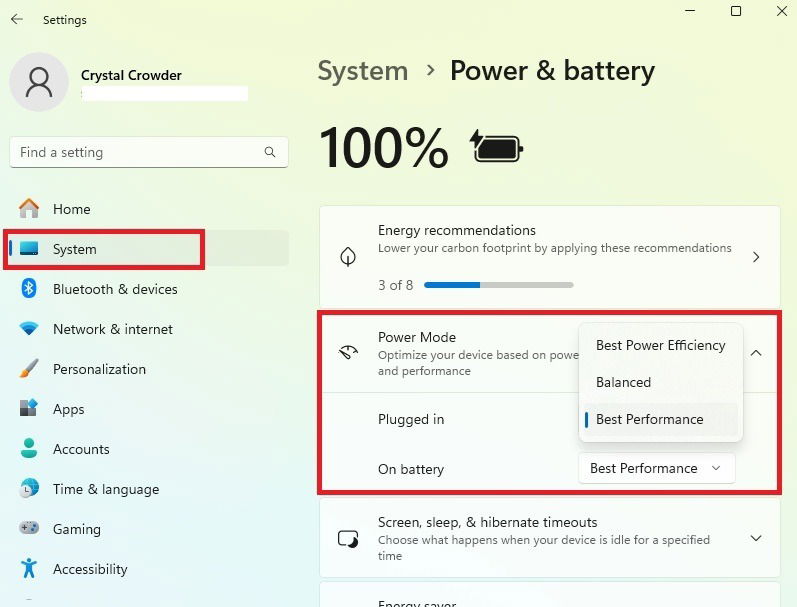Select Best Power Efficiency option
This screenshot has width=797, height=607.
(660, 345)
